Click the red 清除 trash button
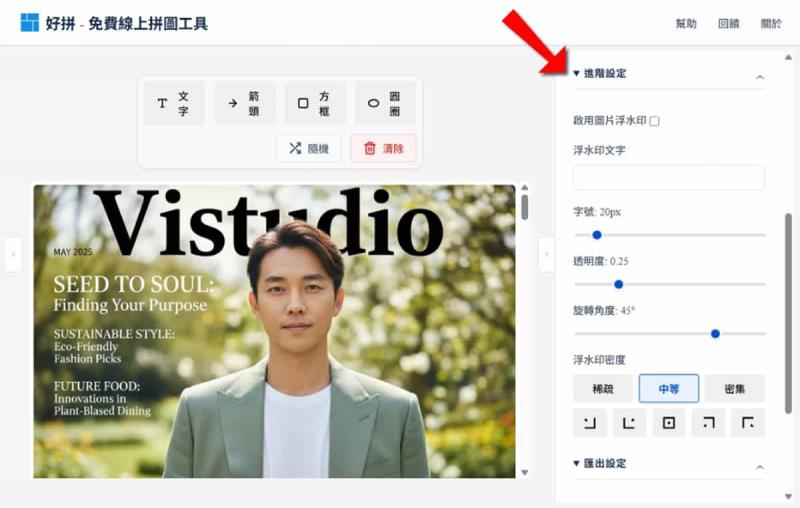 click(383, 148)
